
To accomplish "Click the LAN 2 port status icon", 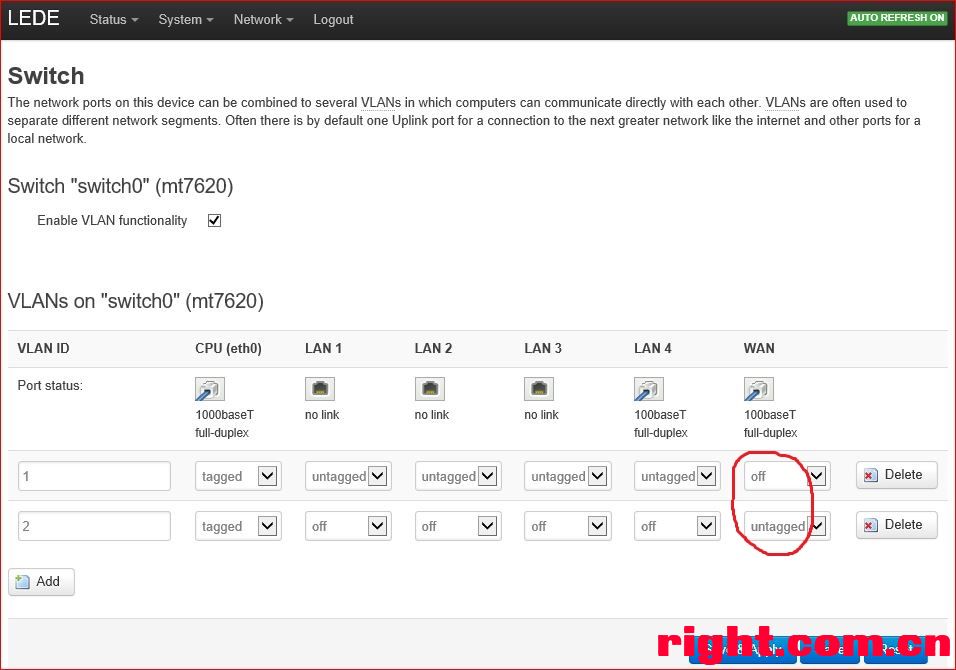I will (x=430, y=390).
